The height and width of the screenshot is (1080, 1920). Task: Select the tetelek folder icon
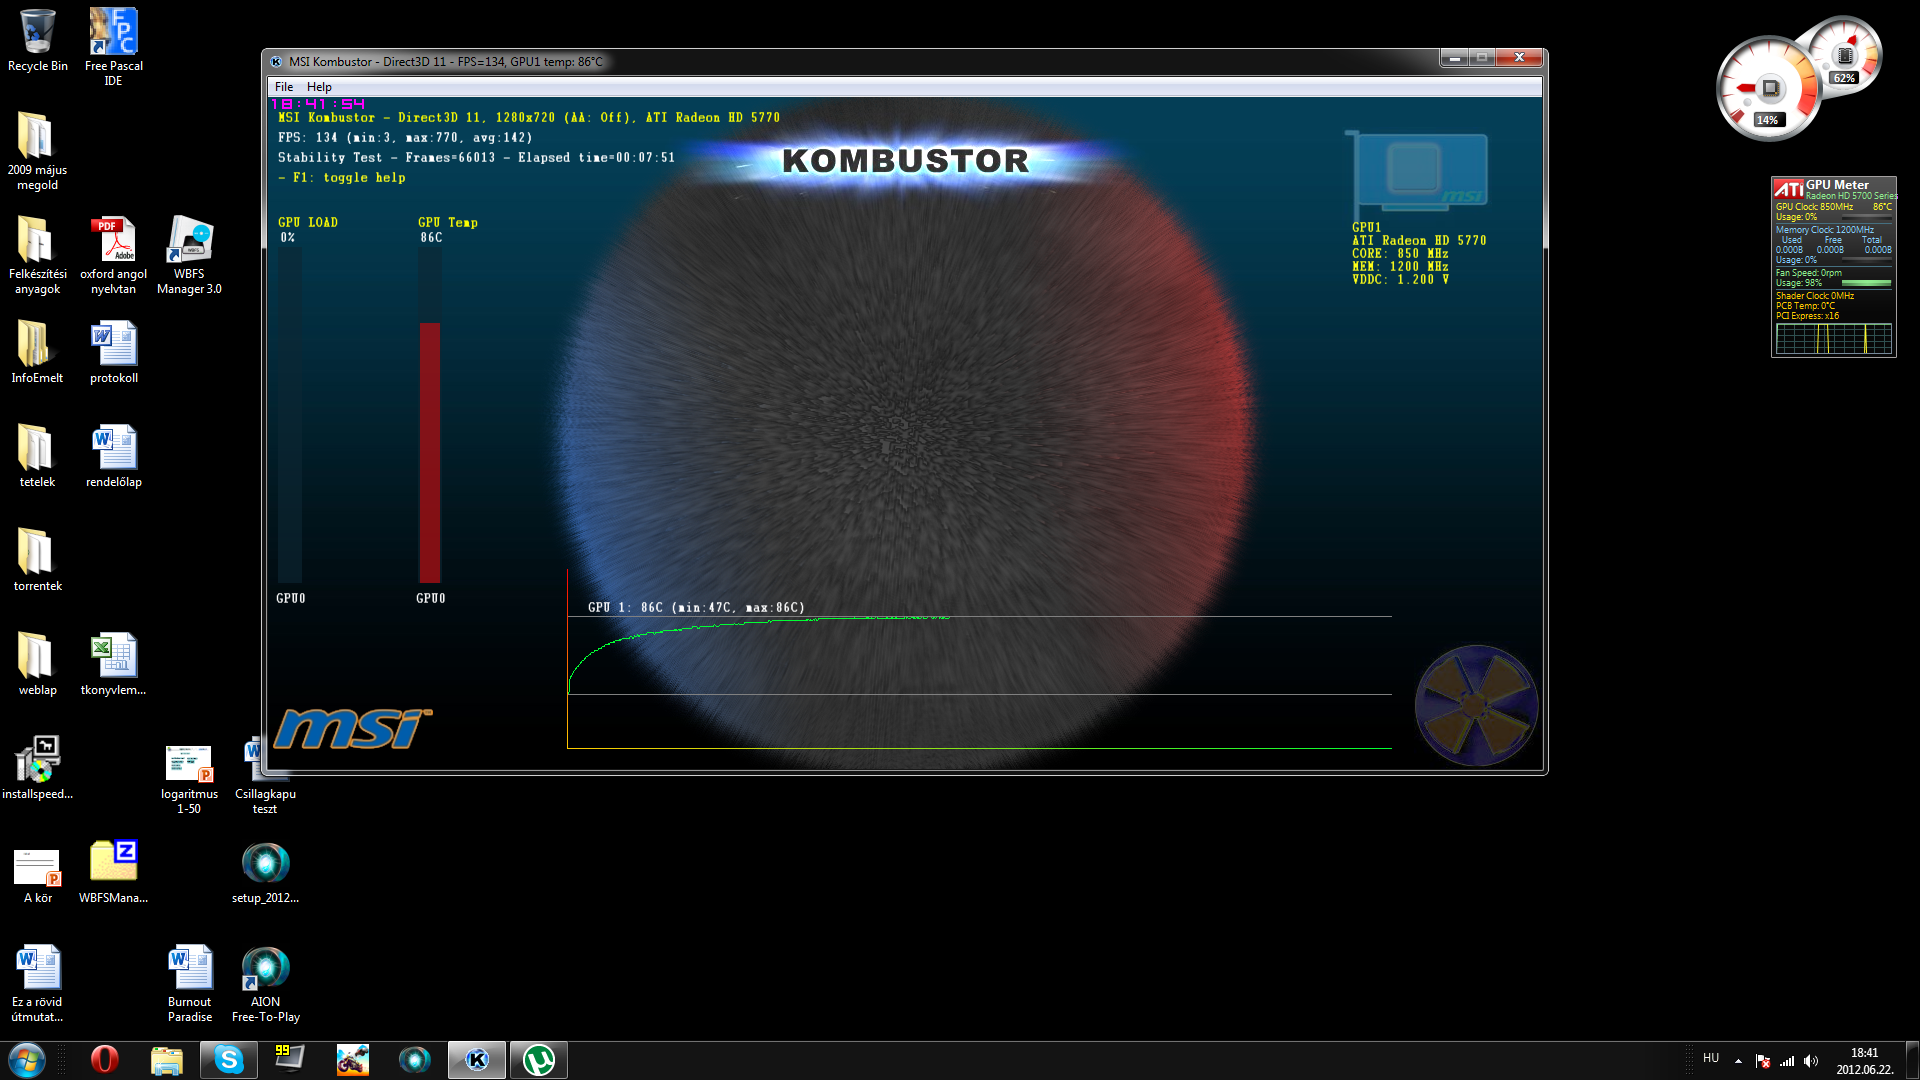click(37, 456)
